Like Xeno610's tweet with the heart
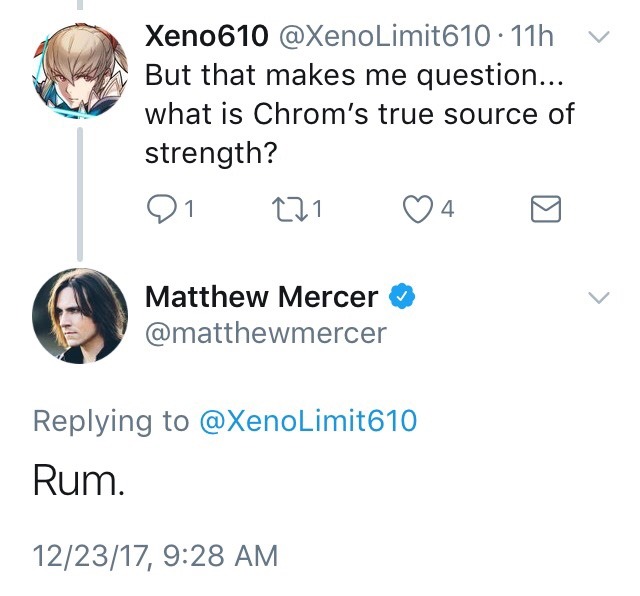Image resolution: width=640 pixels, height=596 pixels. point(416,208)
